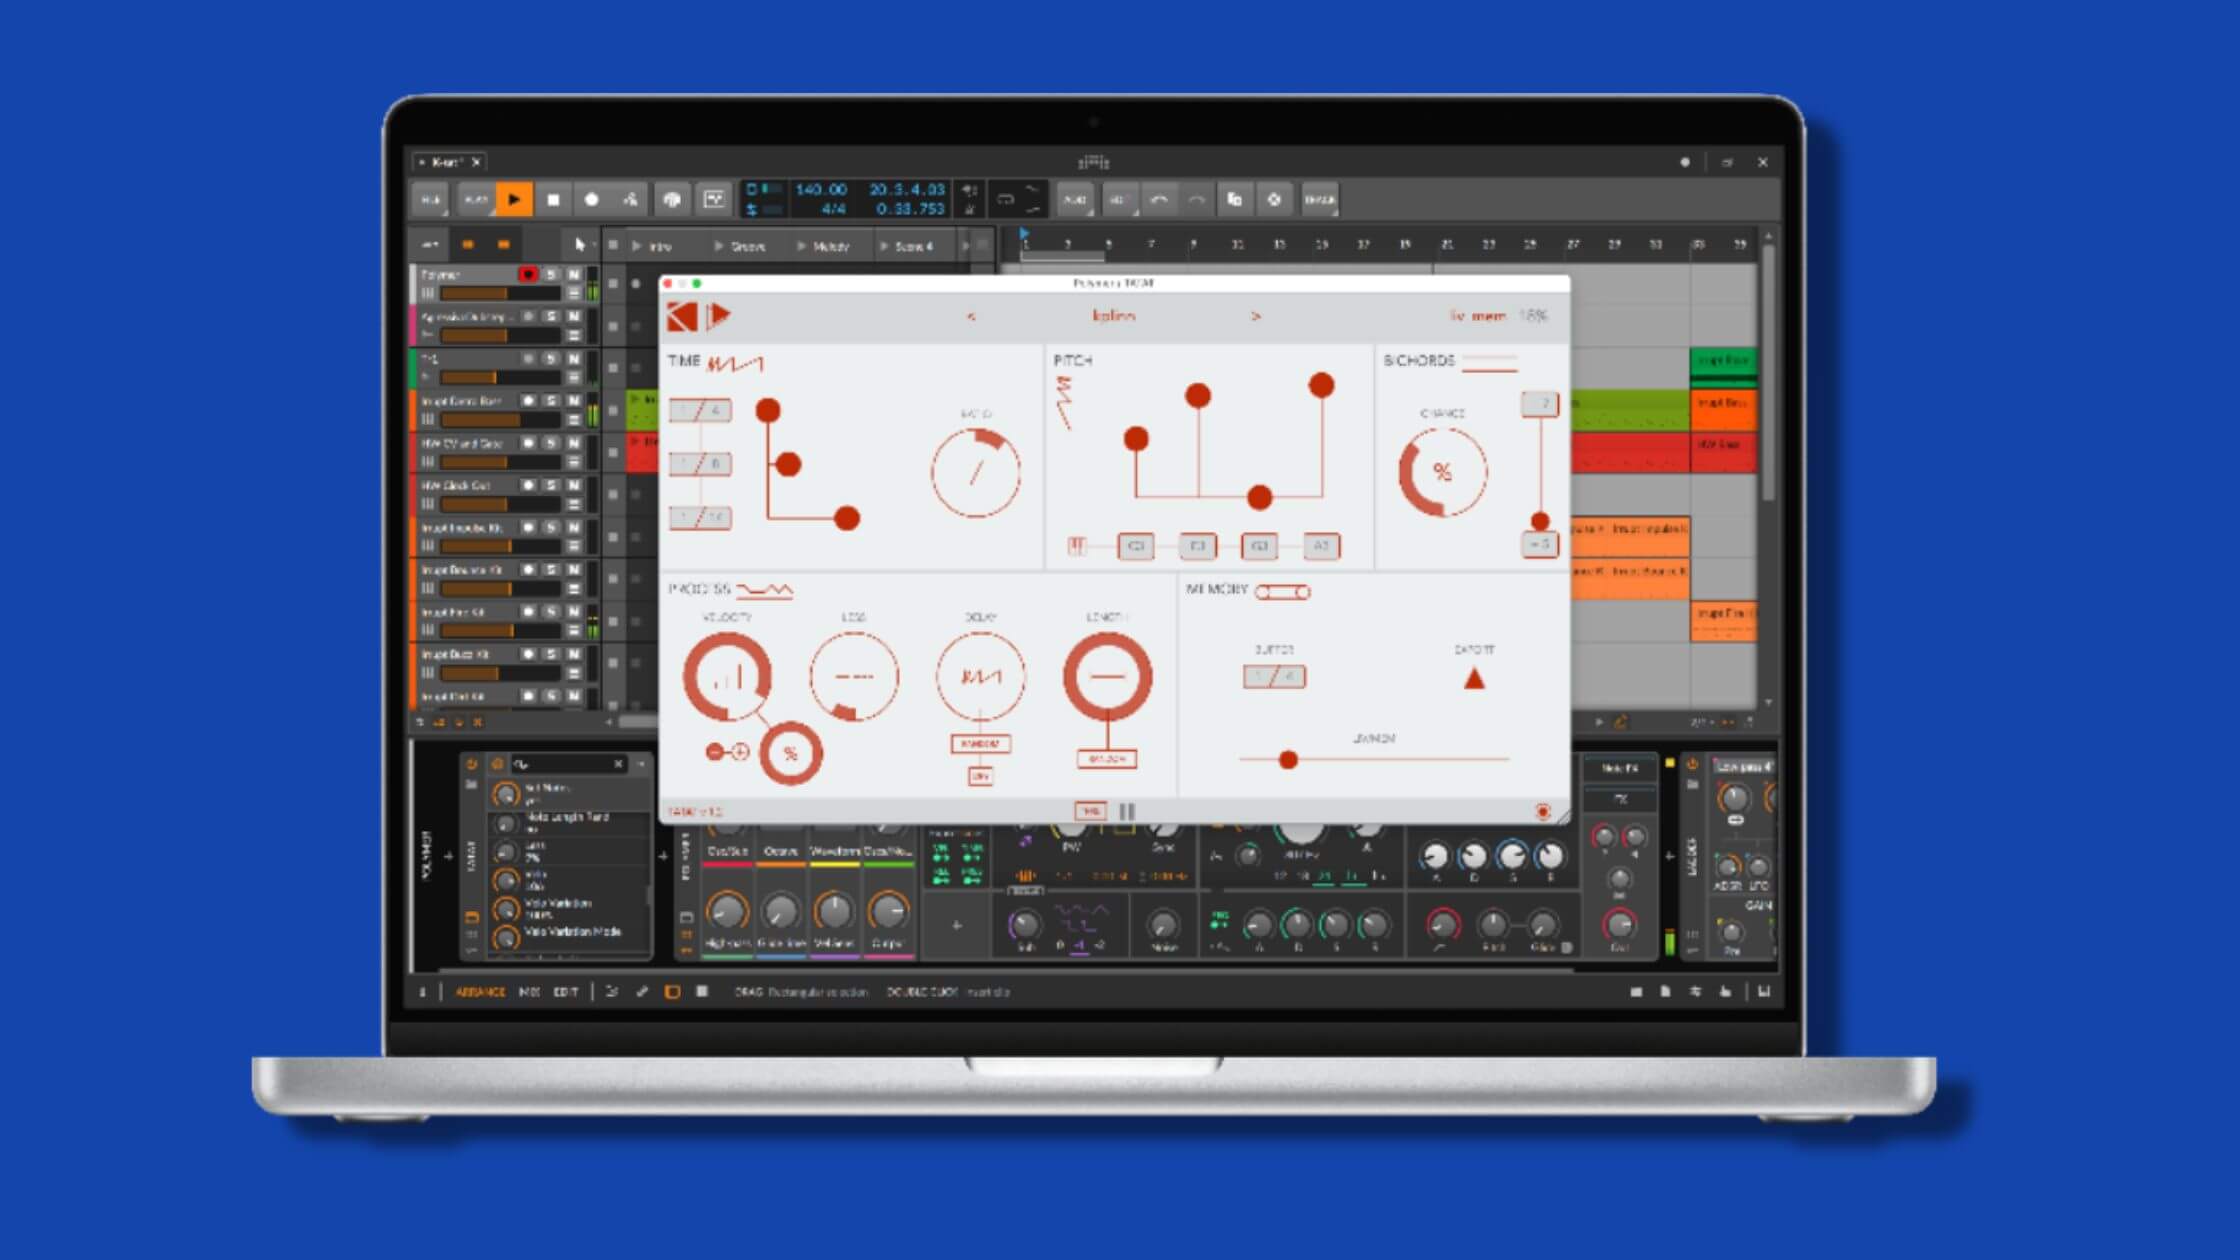Click the red triangle Cutoff icon in Memory section
Screen dimensions: 2240x1260
[1474, 679]
